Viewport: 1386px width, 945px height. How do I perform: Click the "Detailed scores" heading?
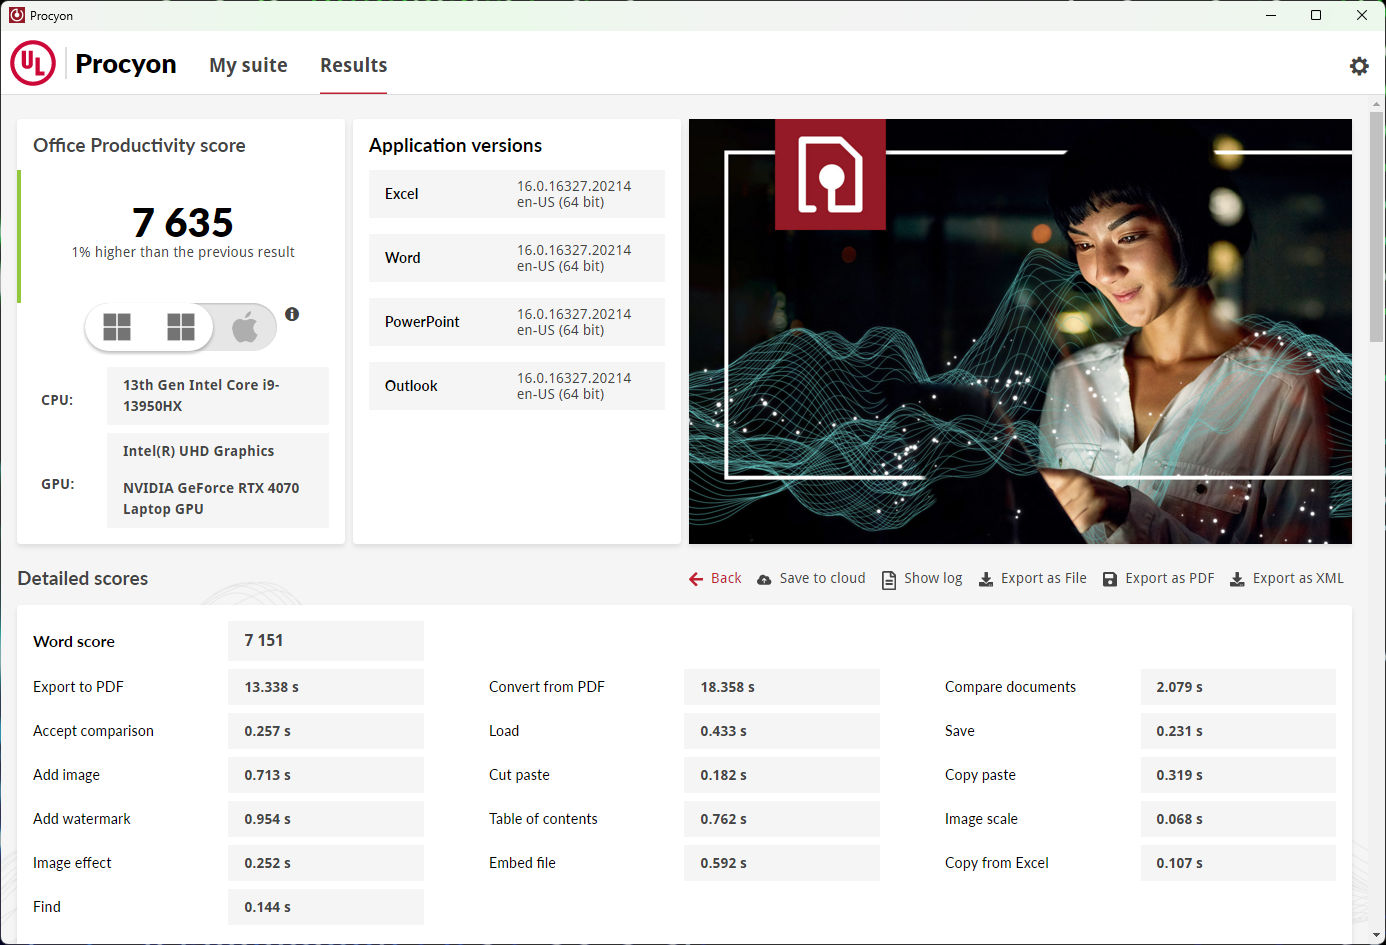point(83,579)
